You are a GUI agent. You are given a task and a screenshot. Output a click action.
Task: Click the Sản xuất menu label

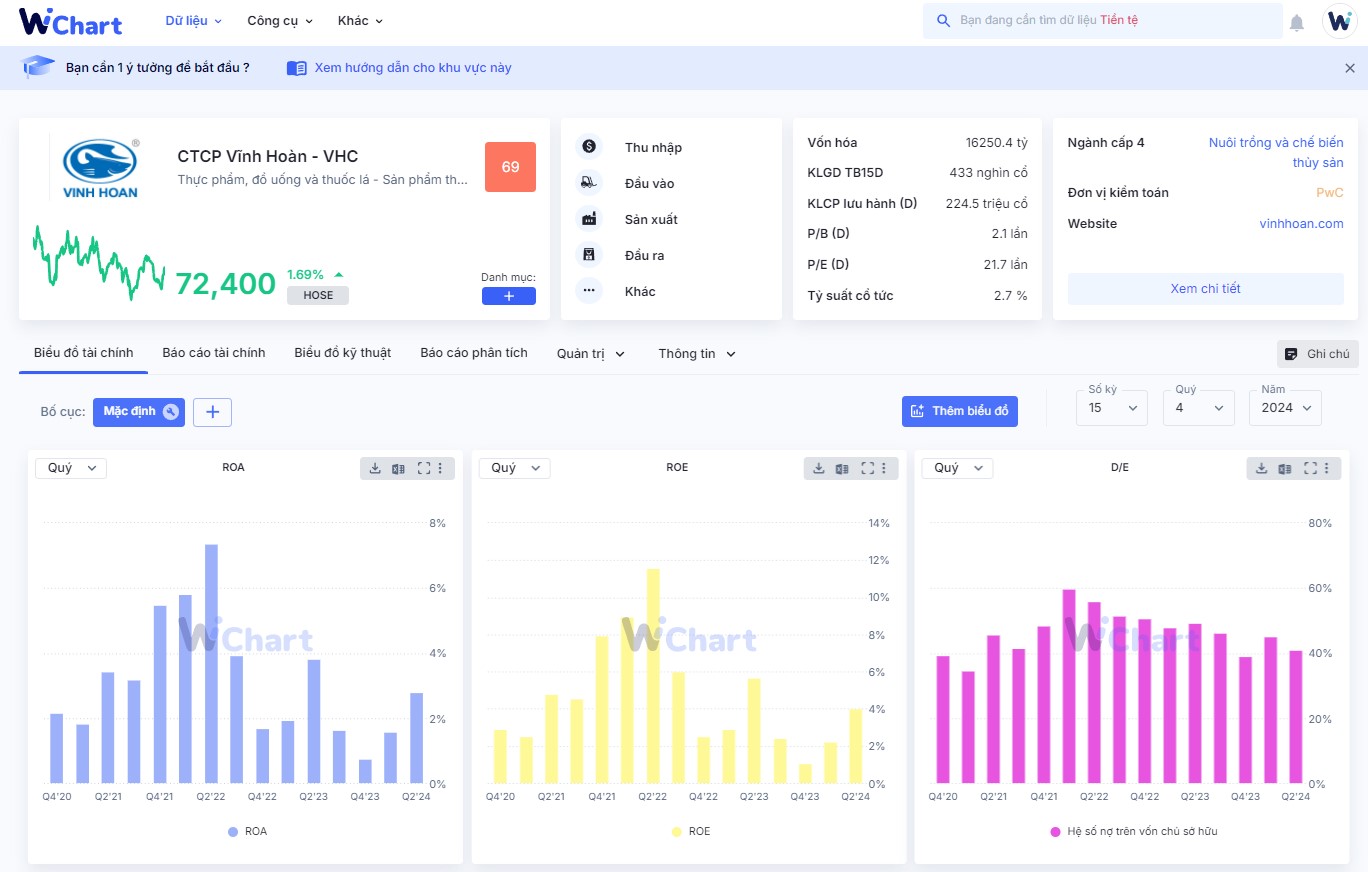[651, 220]
